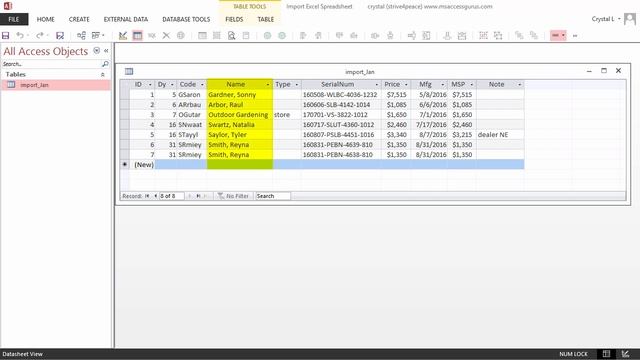Click the MSP cell $3,215
640x360 pixels.
(x=462, y=135)
